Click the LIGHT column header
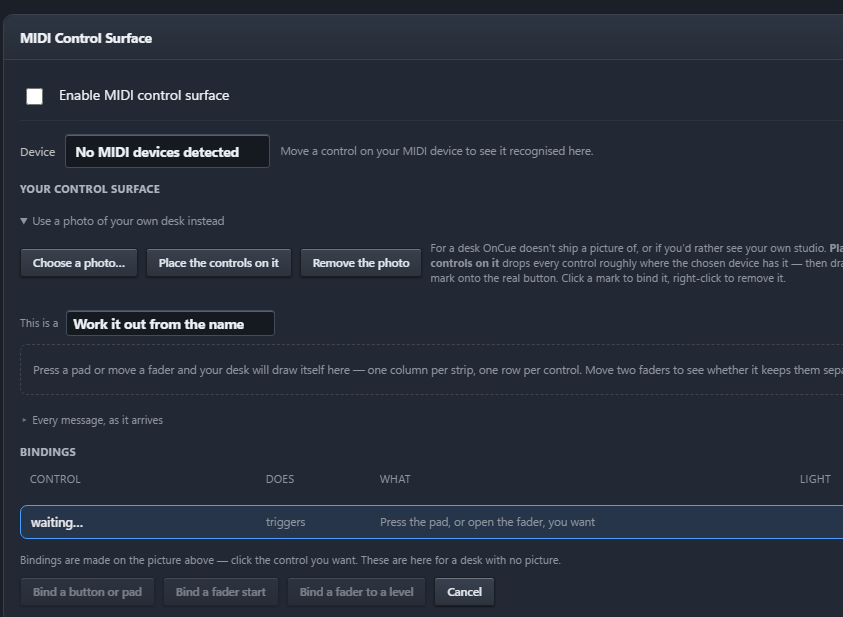Image resolution: width=843 pixels, height=617 pixels. pyautogui.click(x=815, y=479)
